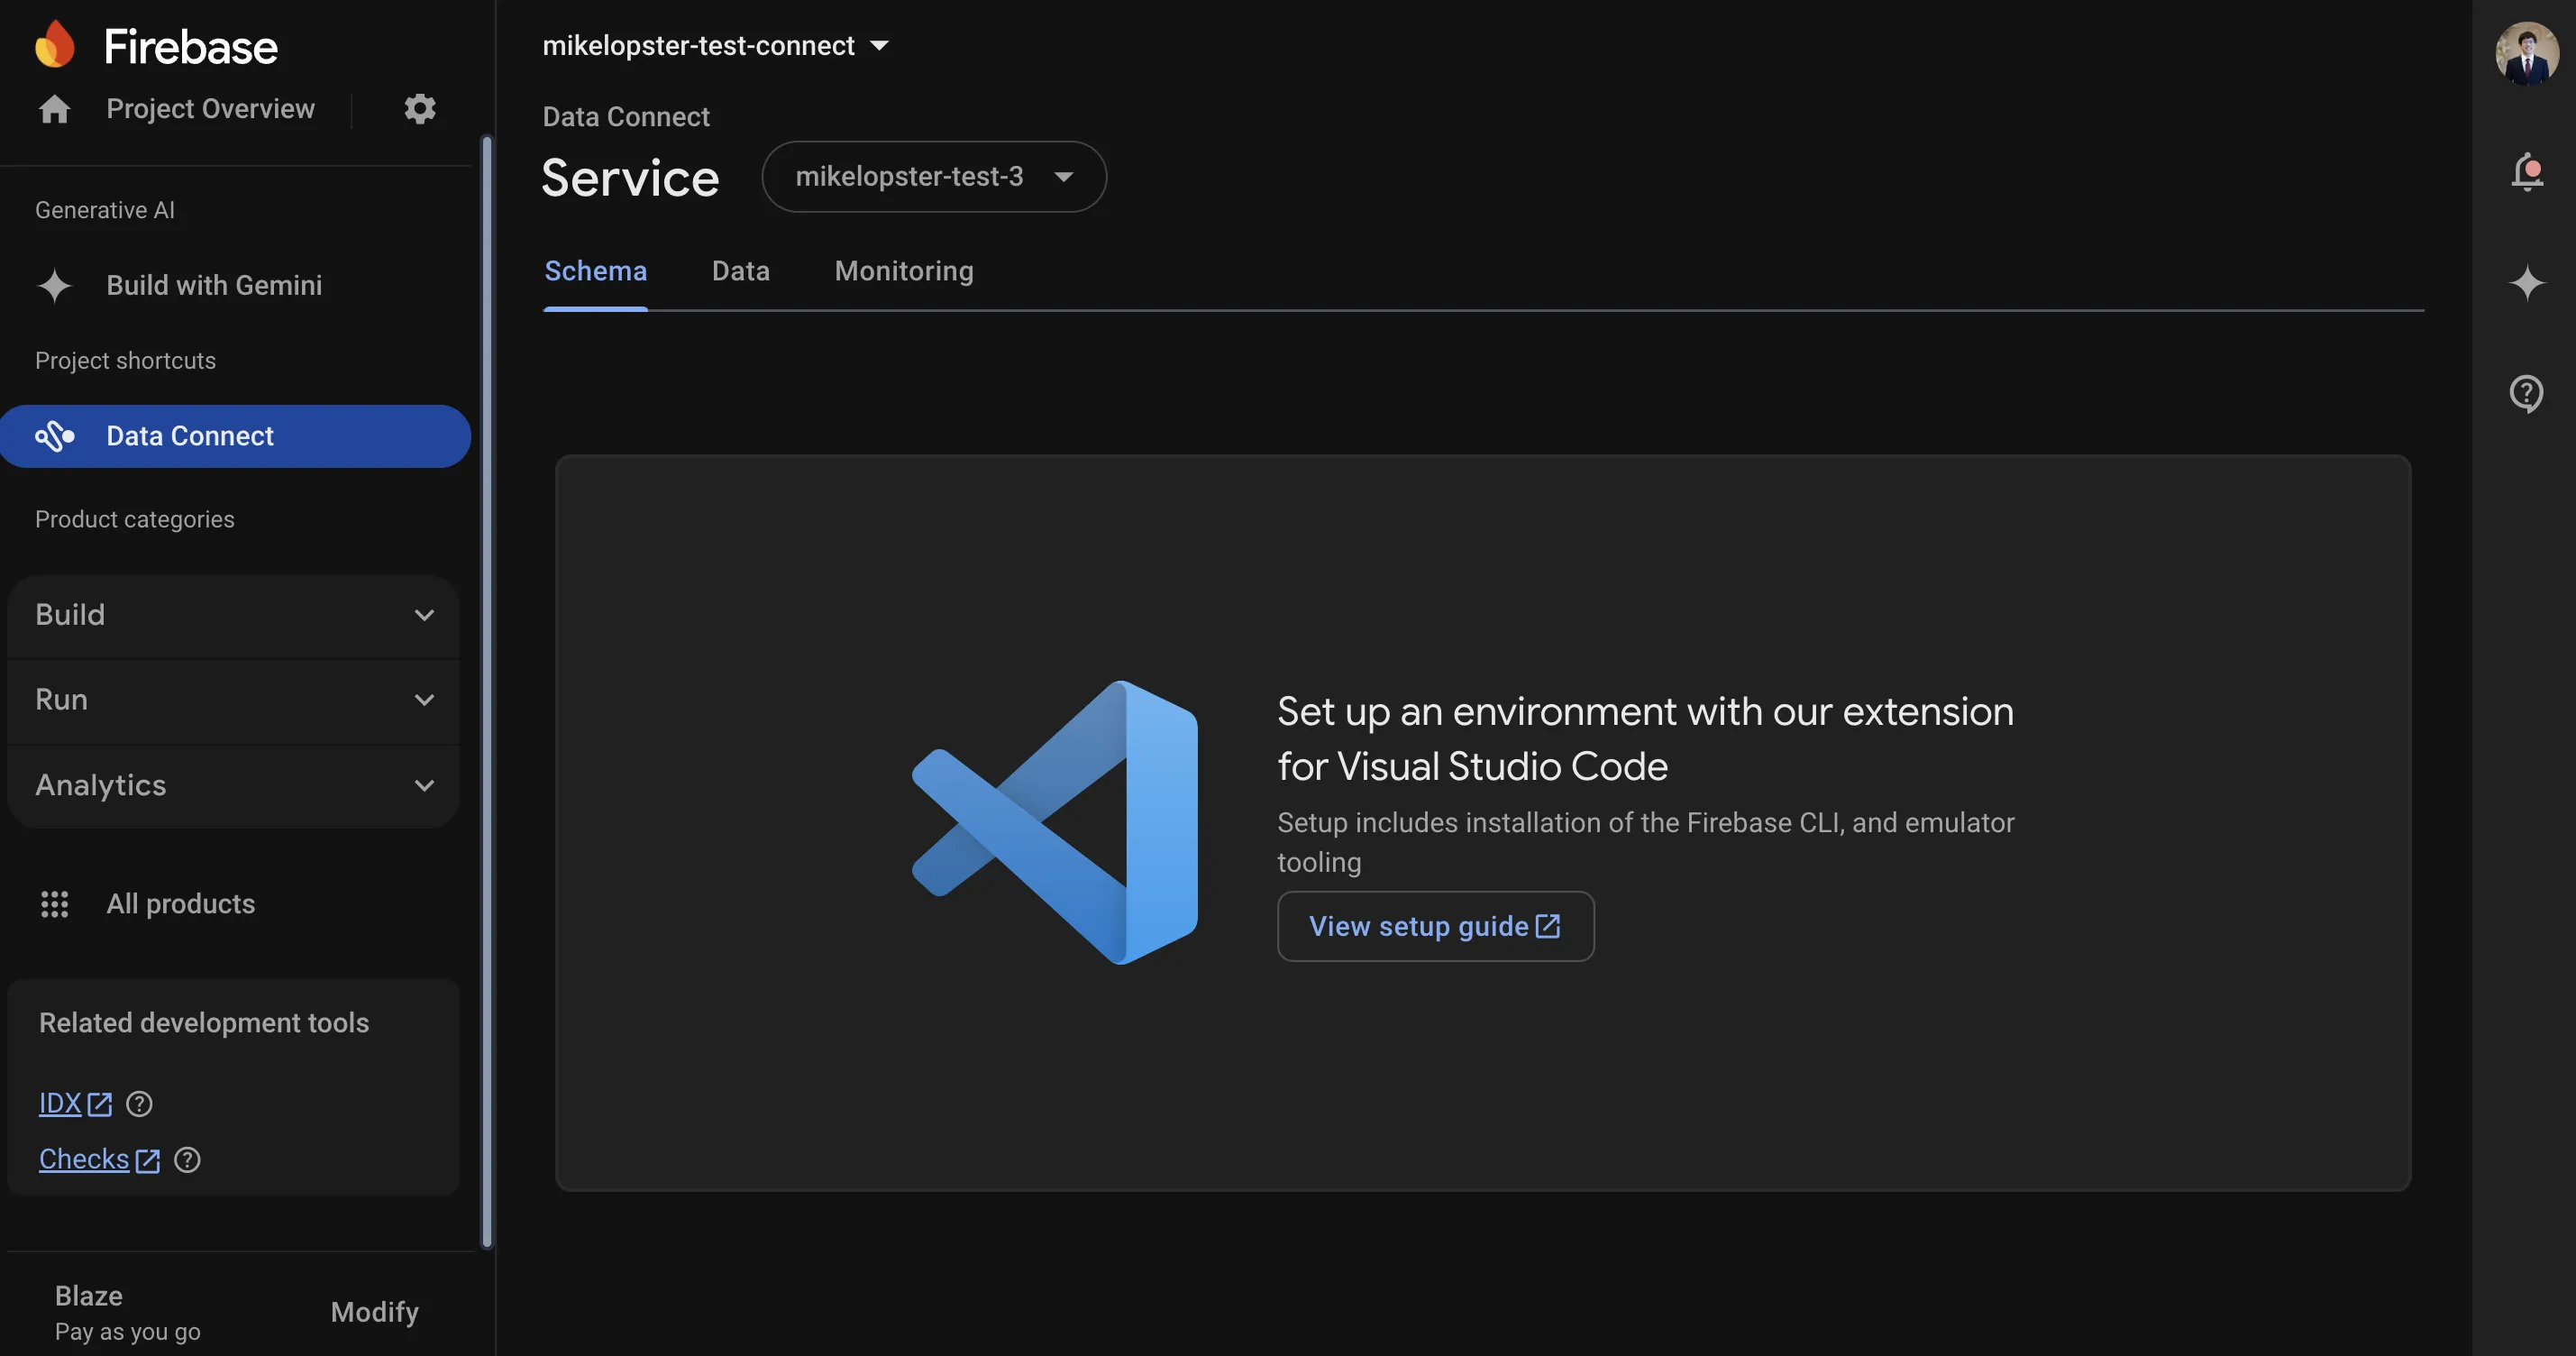Open IDX help question mark icon
The width and height of the screenshot is (2576, 1356).
(139, 1104)
